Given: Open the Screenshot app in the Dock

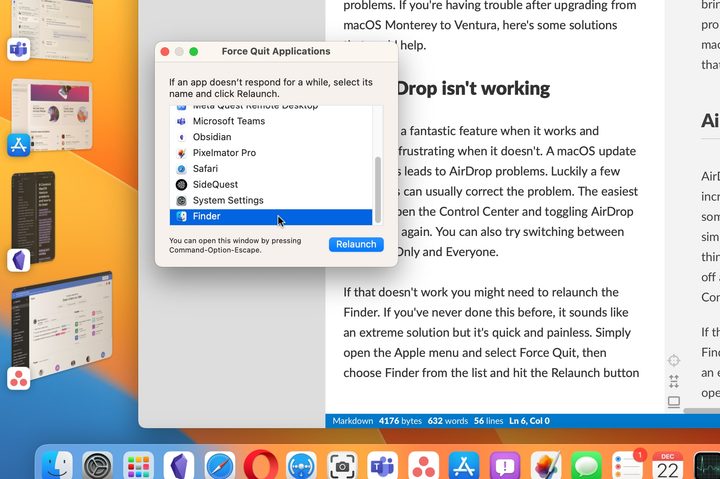Looking at the screenshot, I should (x=342, y=466).
